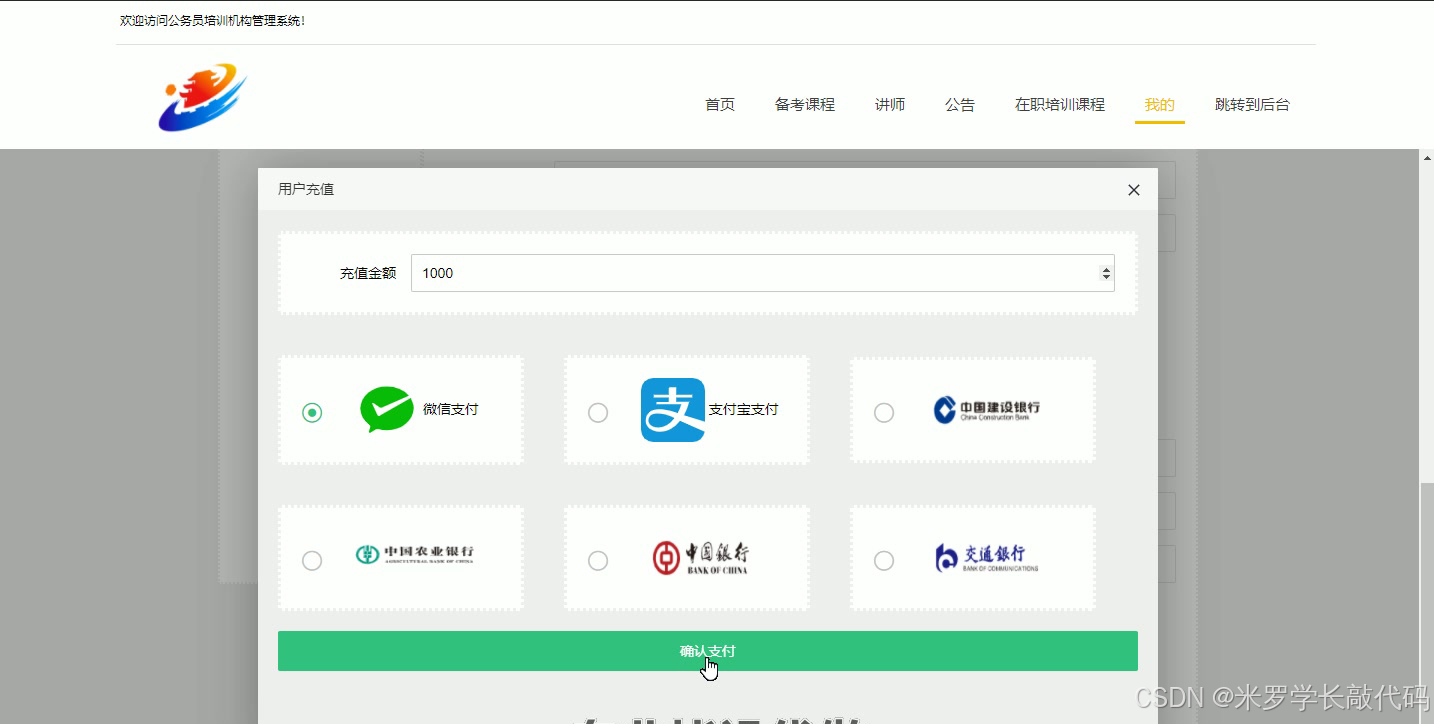Click the green 确认支付 button
1434x724 pixels.
pyautogui.click(x=708, y=651)
